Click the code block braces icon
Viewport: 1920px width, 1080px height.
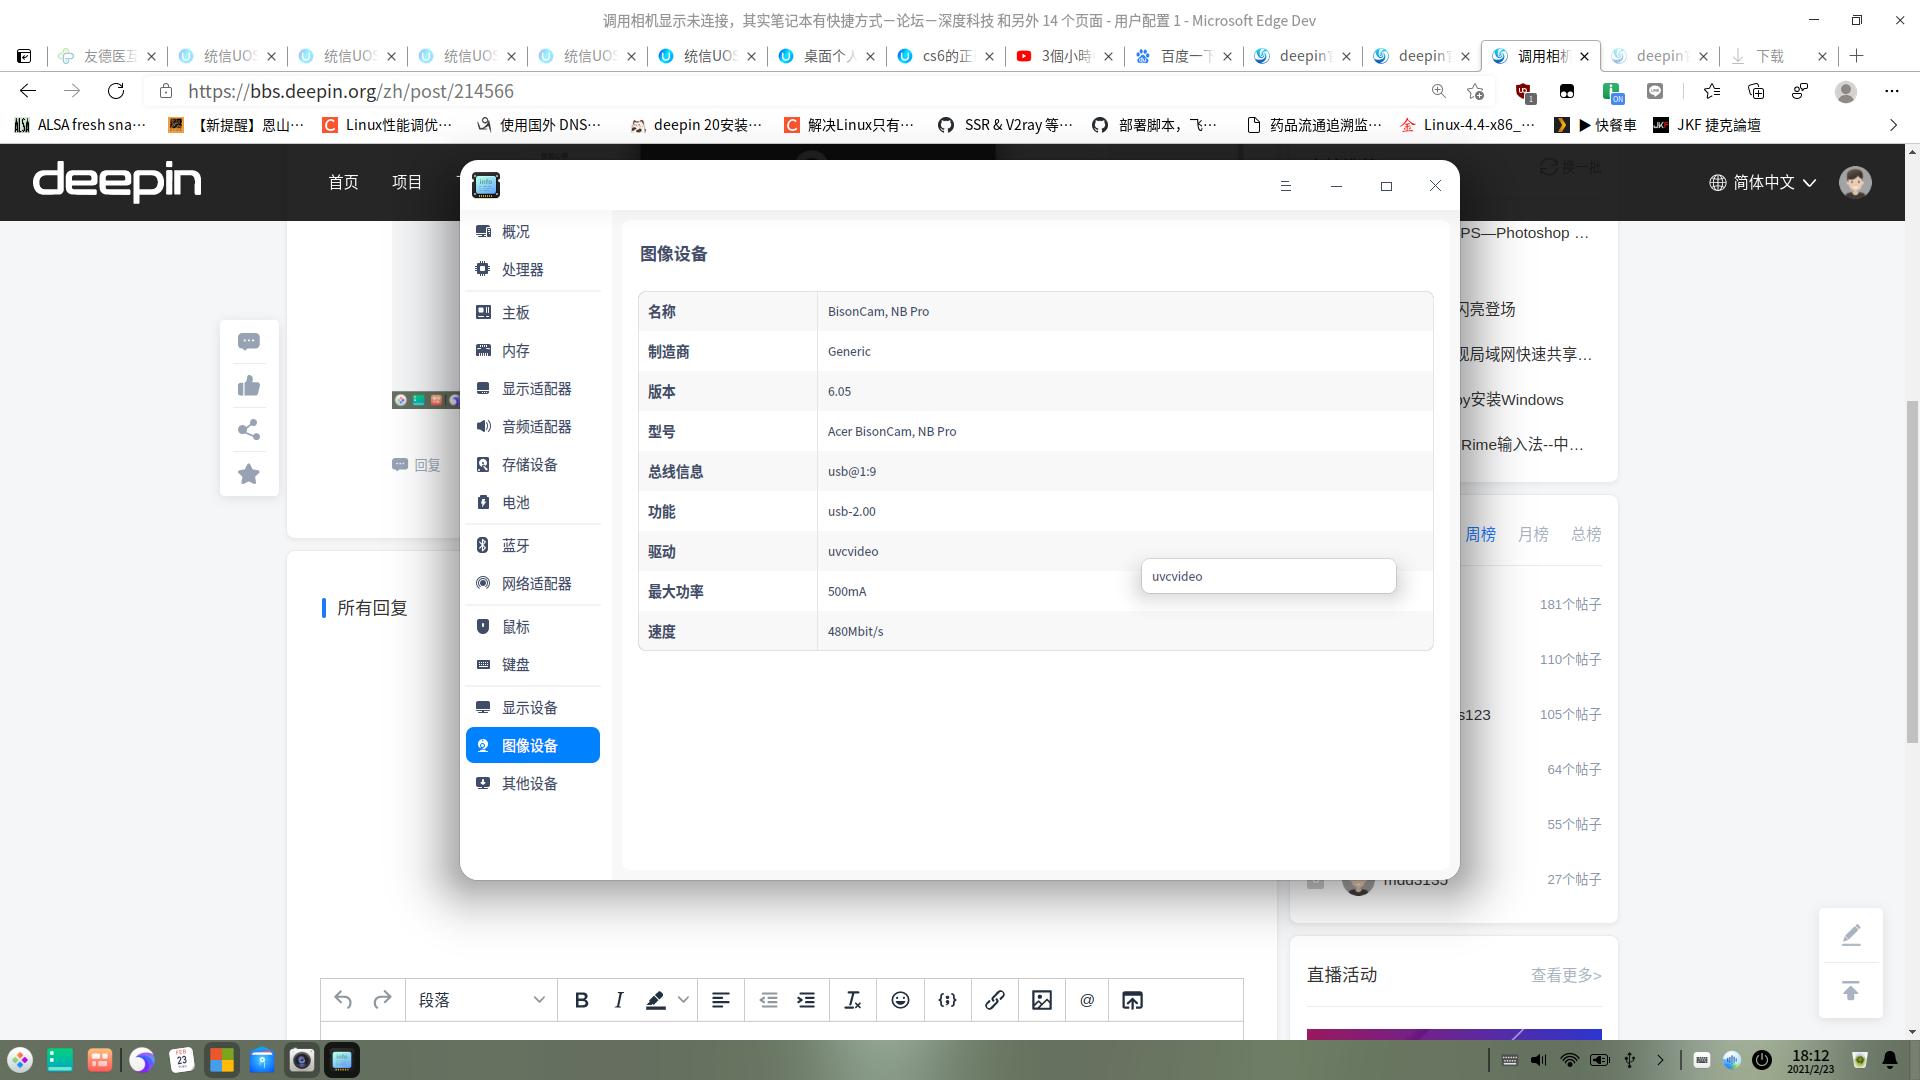point(947,1000)
